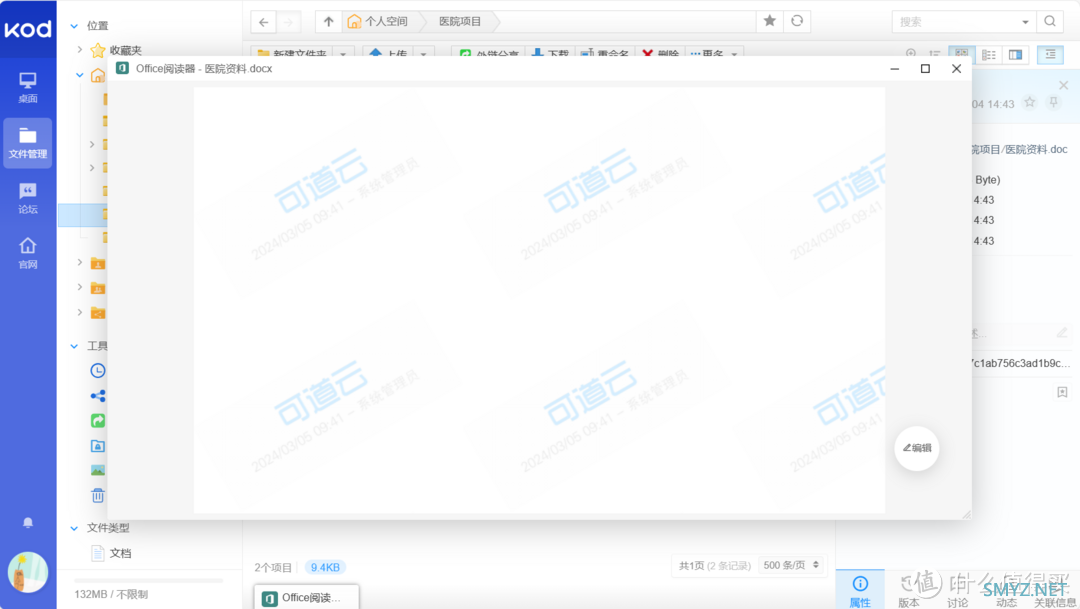Open the photo gallery tool

[98, 471]
